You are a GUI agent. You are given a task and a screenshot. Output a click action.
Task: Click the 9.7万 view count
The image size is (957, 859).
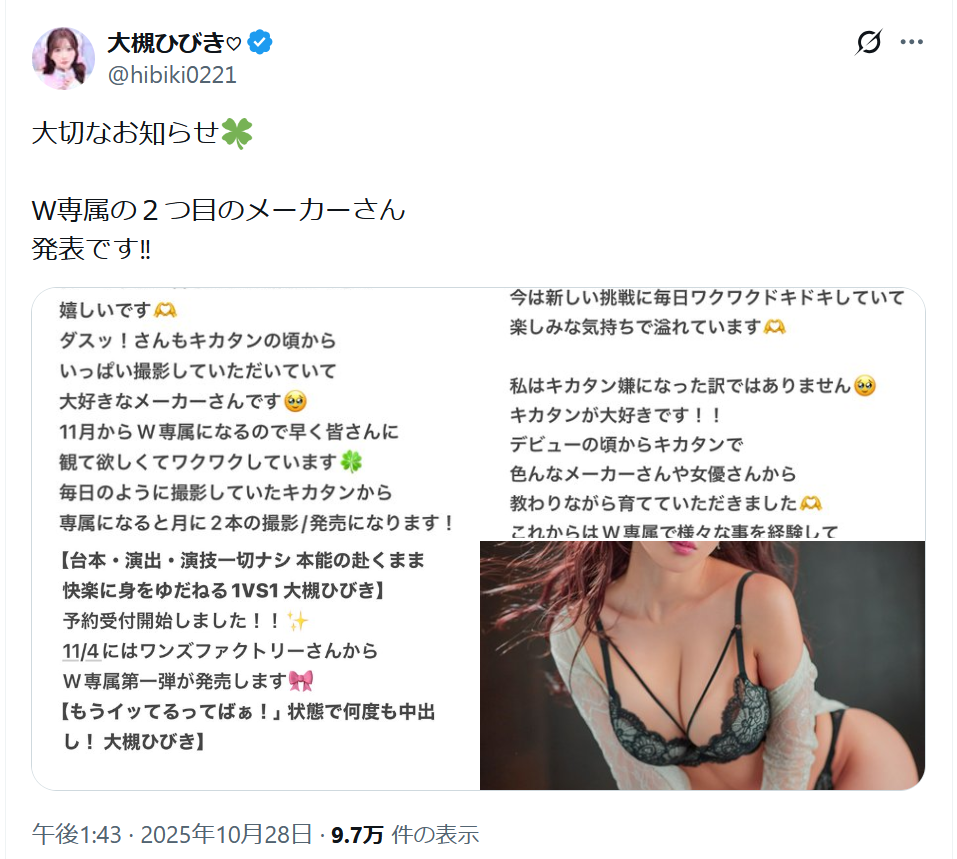357,835
